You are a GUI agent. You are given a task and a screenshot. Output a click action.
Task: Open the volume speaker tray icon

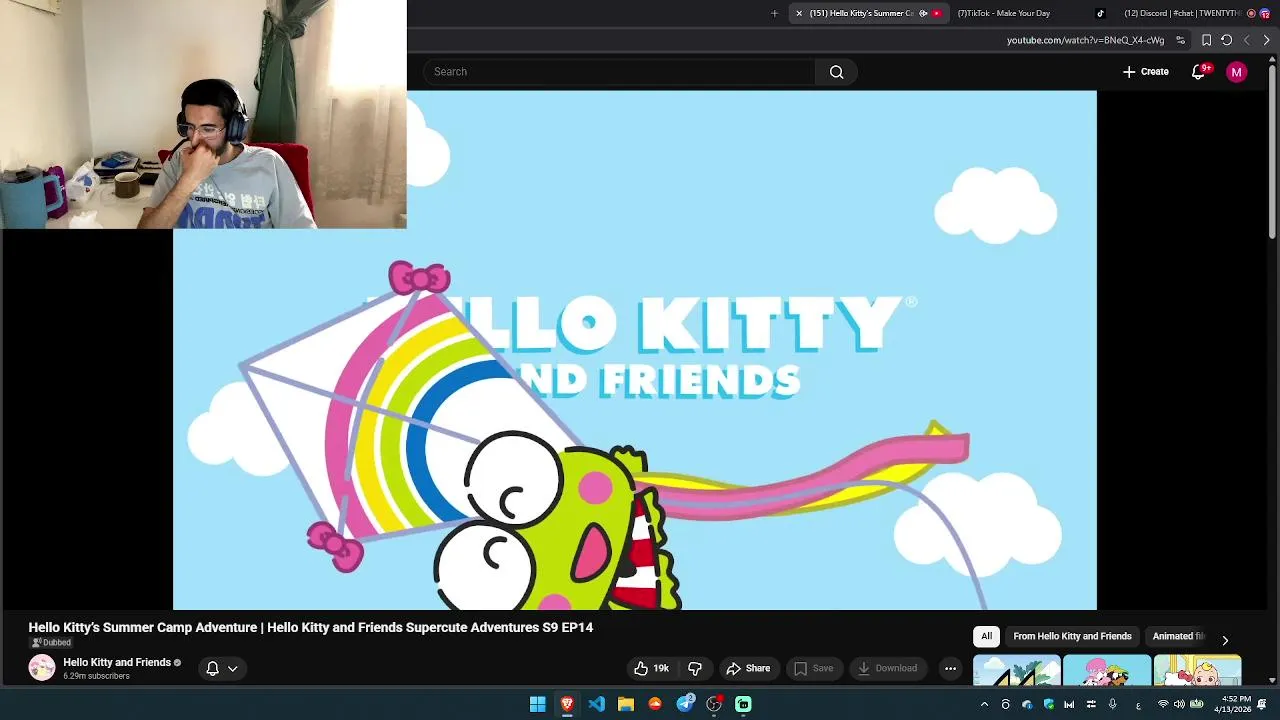click(x=1179, y=705)
